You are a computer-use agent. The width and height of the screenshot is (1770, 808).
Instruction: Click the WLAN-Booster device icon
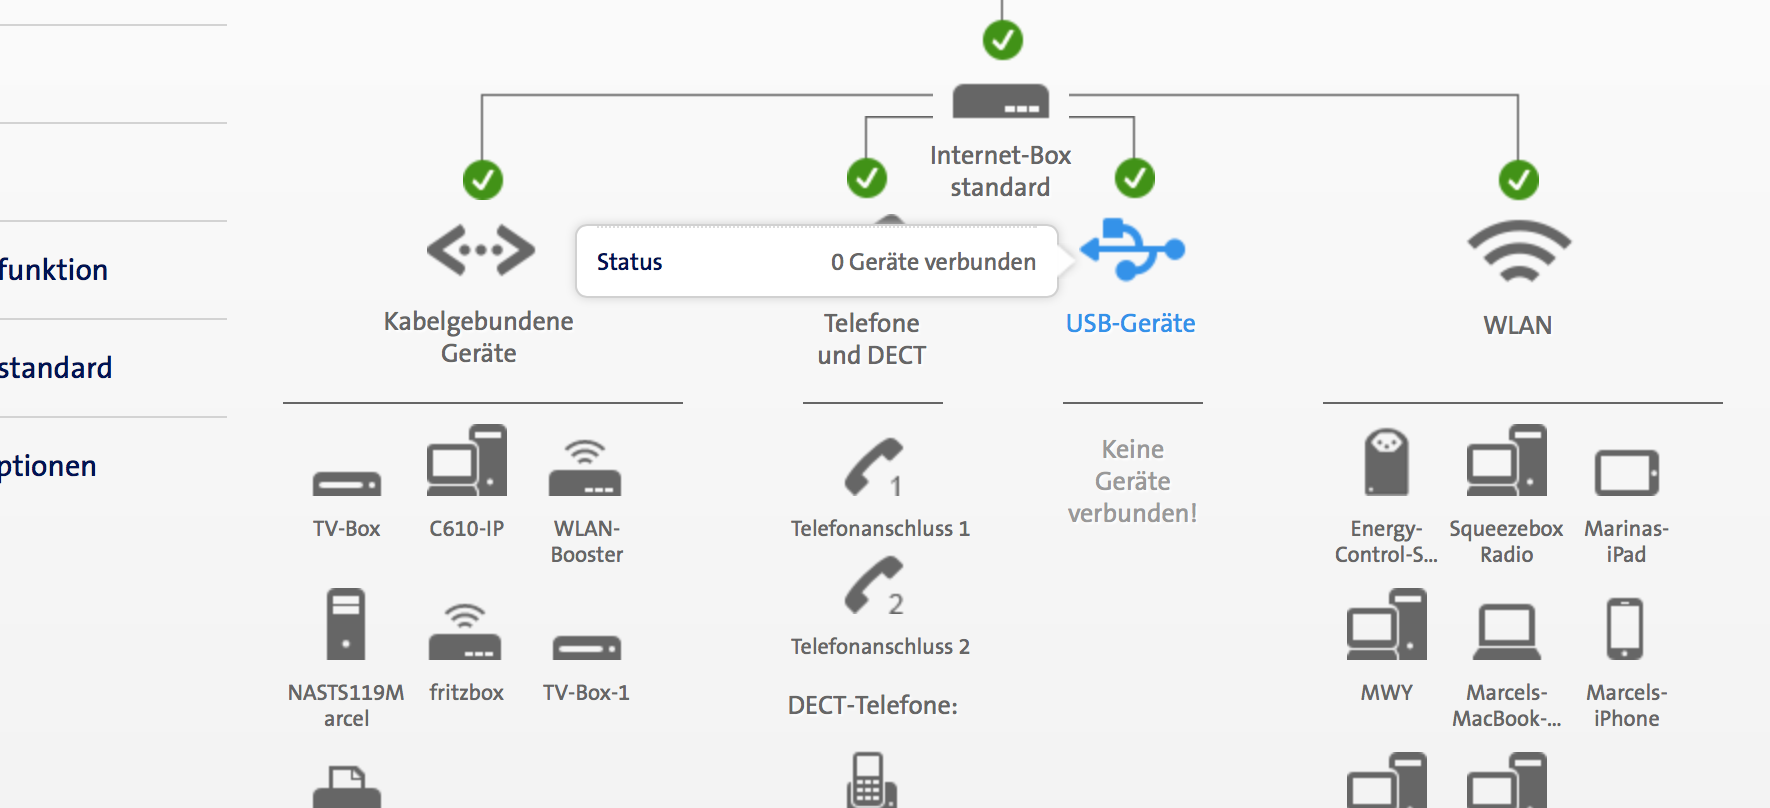tap(585, 468)
